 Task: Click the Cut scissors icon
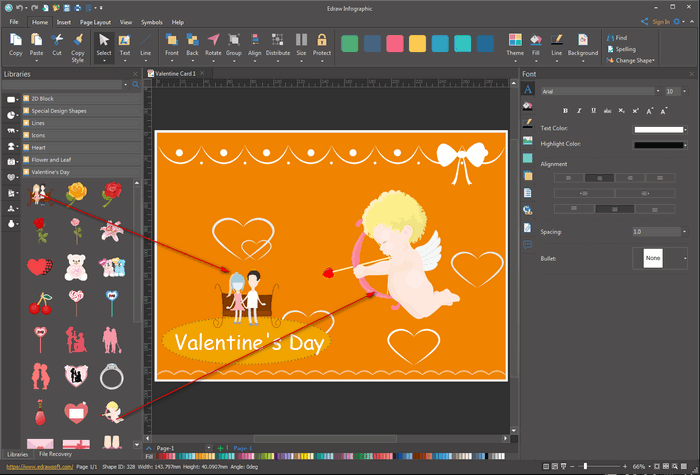coord(57,40)
